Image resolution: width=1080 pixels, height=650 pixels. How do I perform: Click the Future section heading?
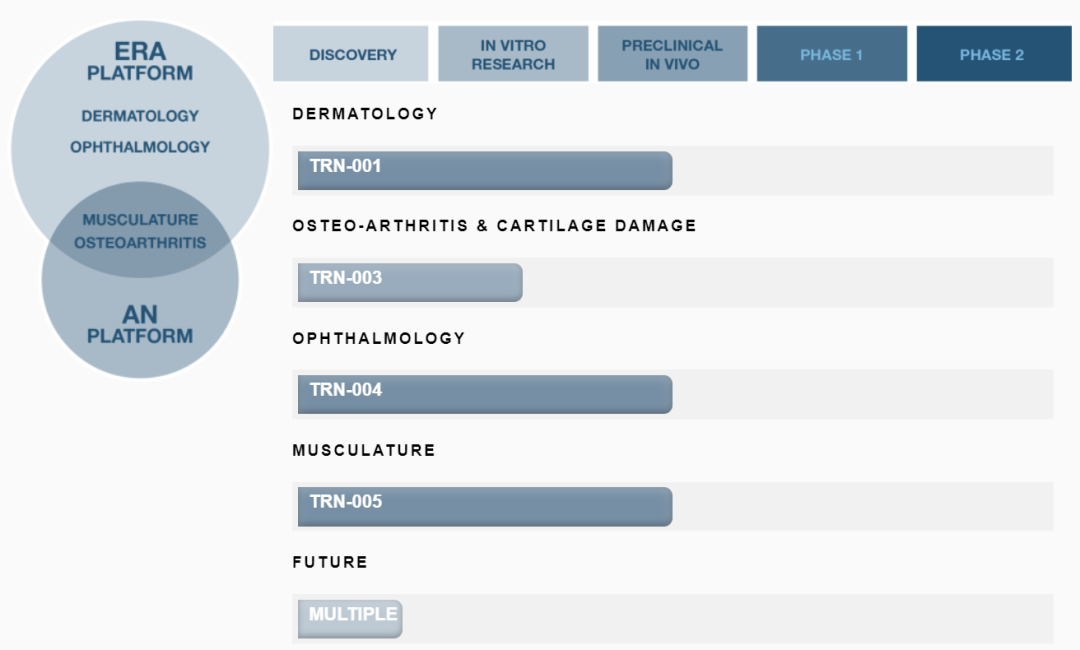(330, 562)
